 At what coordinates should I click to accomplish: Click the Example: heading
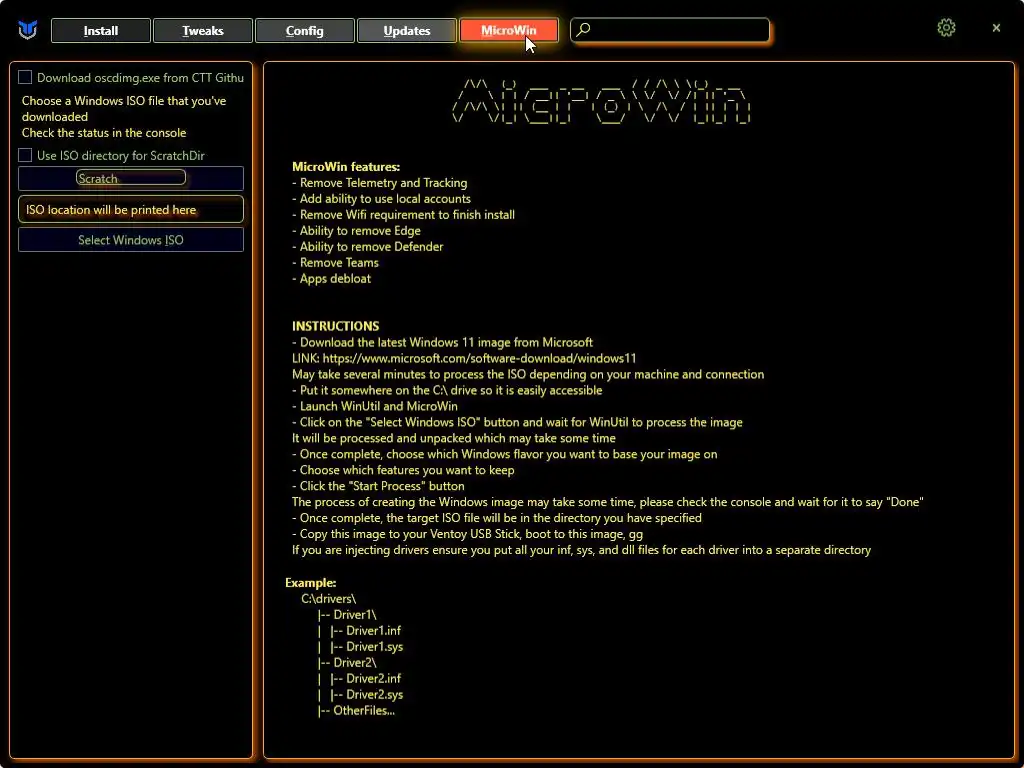click(310, 583)
